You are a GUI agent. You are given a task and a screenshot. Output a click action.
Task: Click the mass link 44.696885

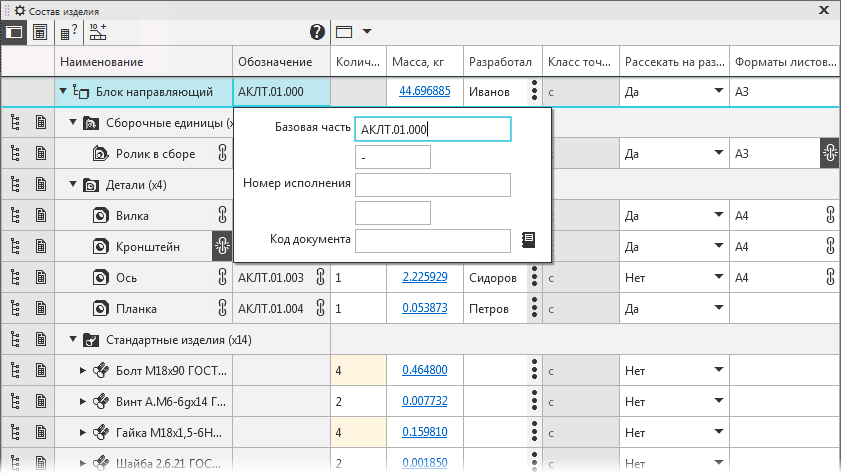coord(424,92)
